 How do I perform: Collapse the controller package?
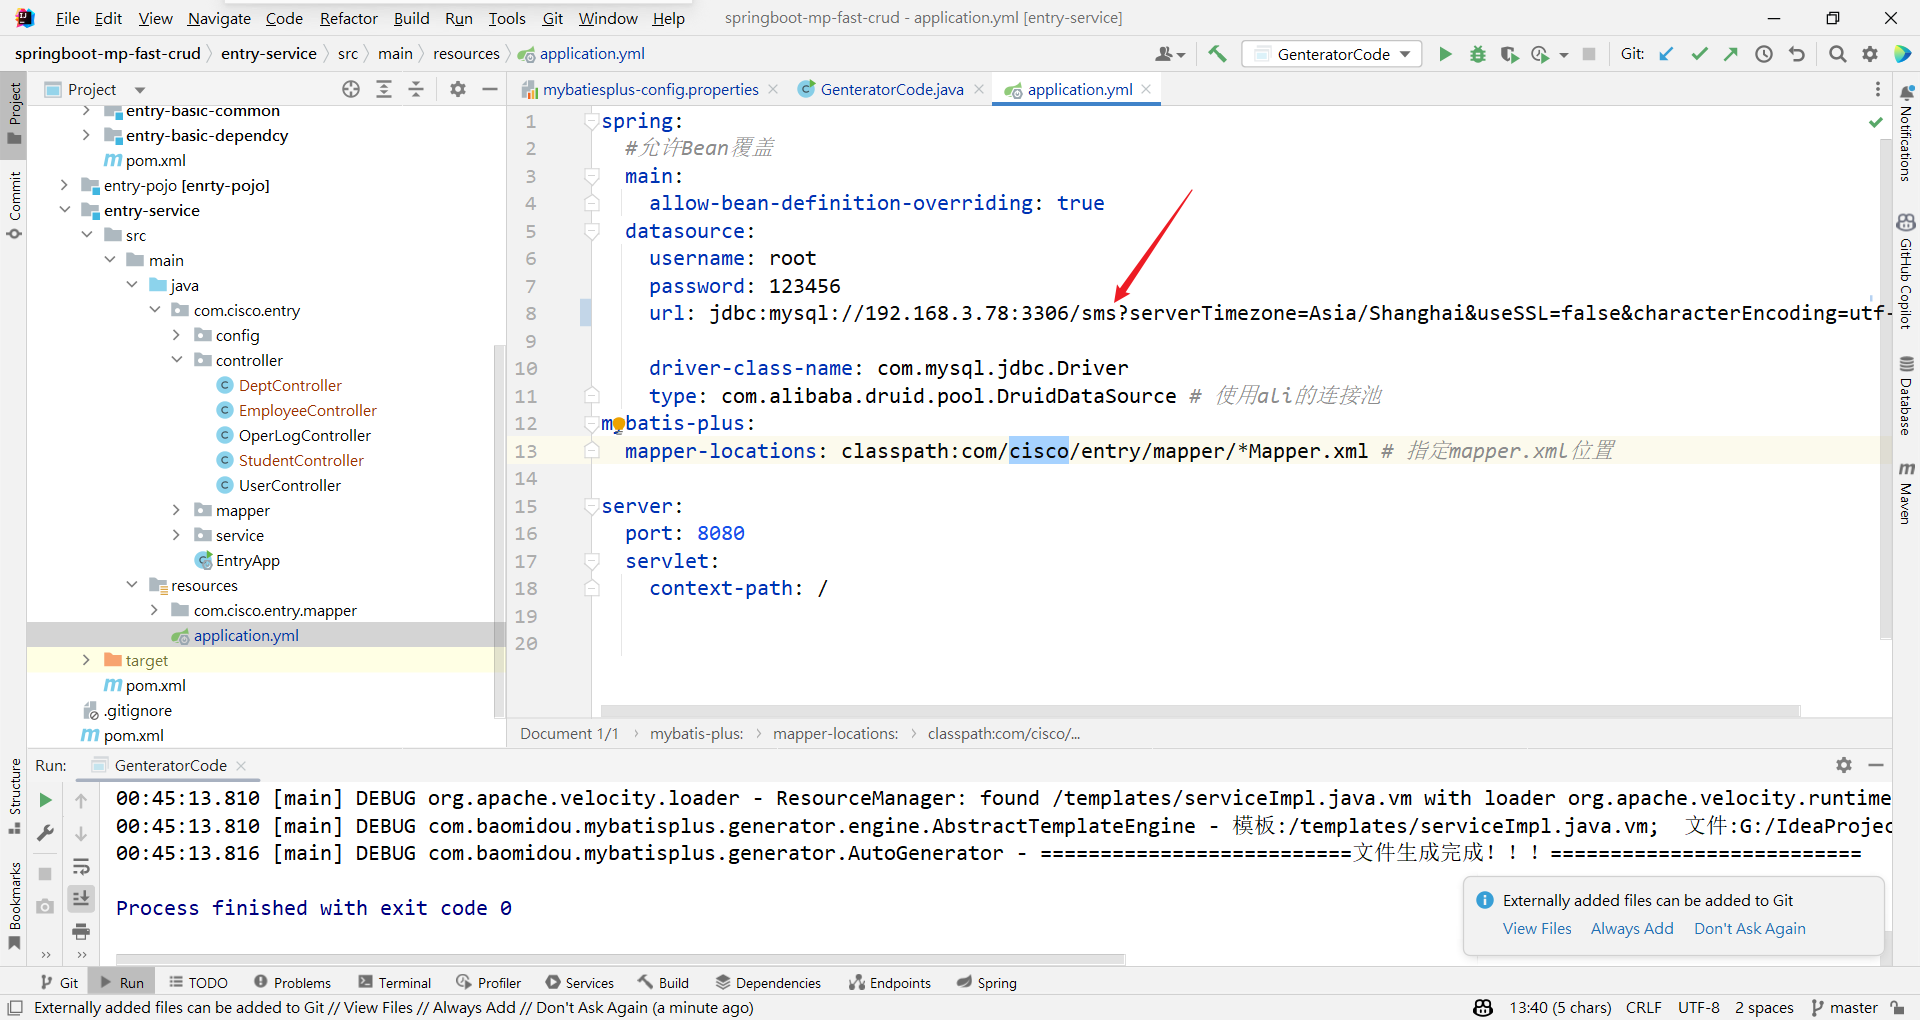point(177,360)
